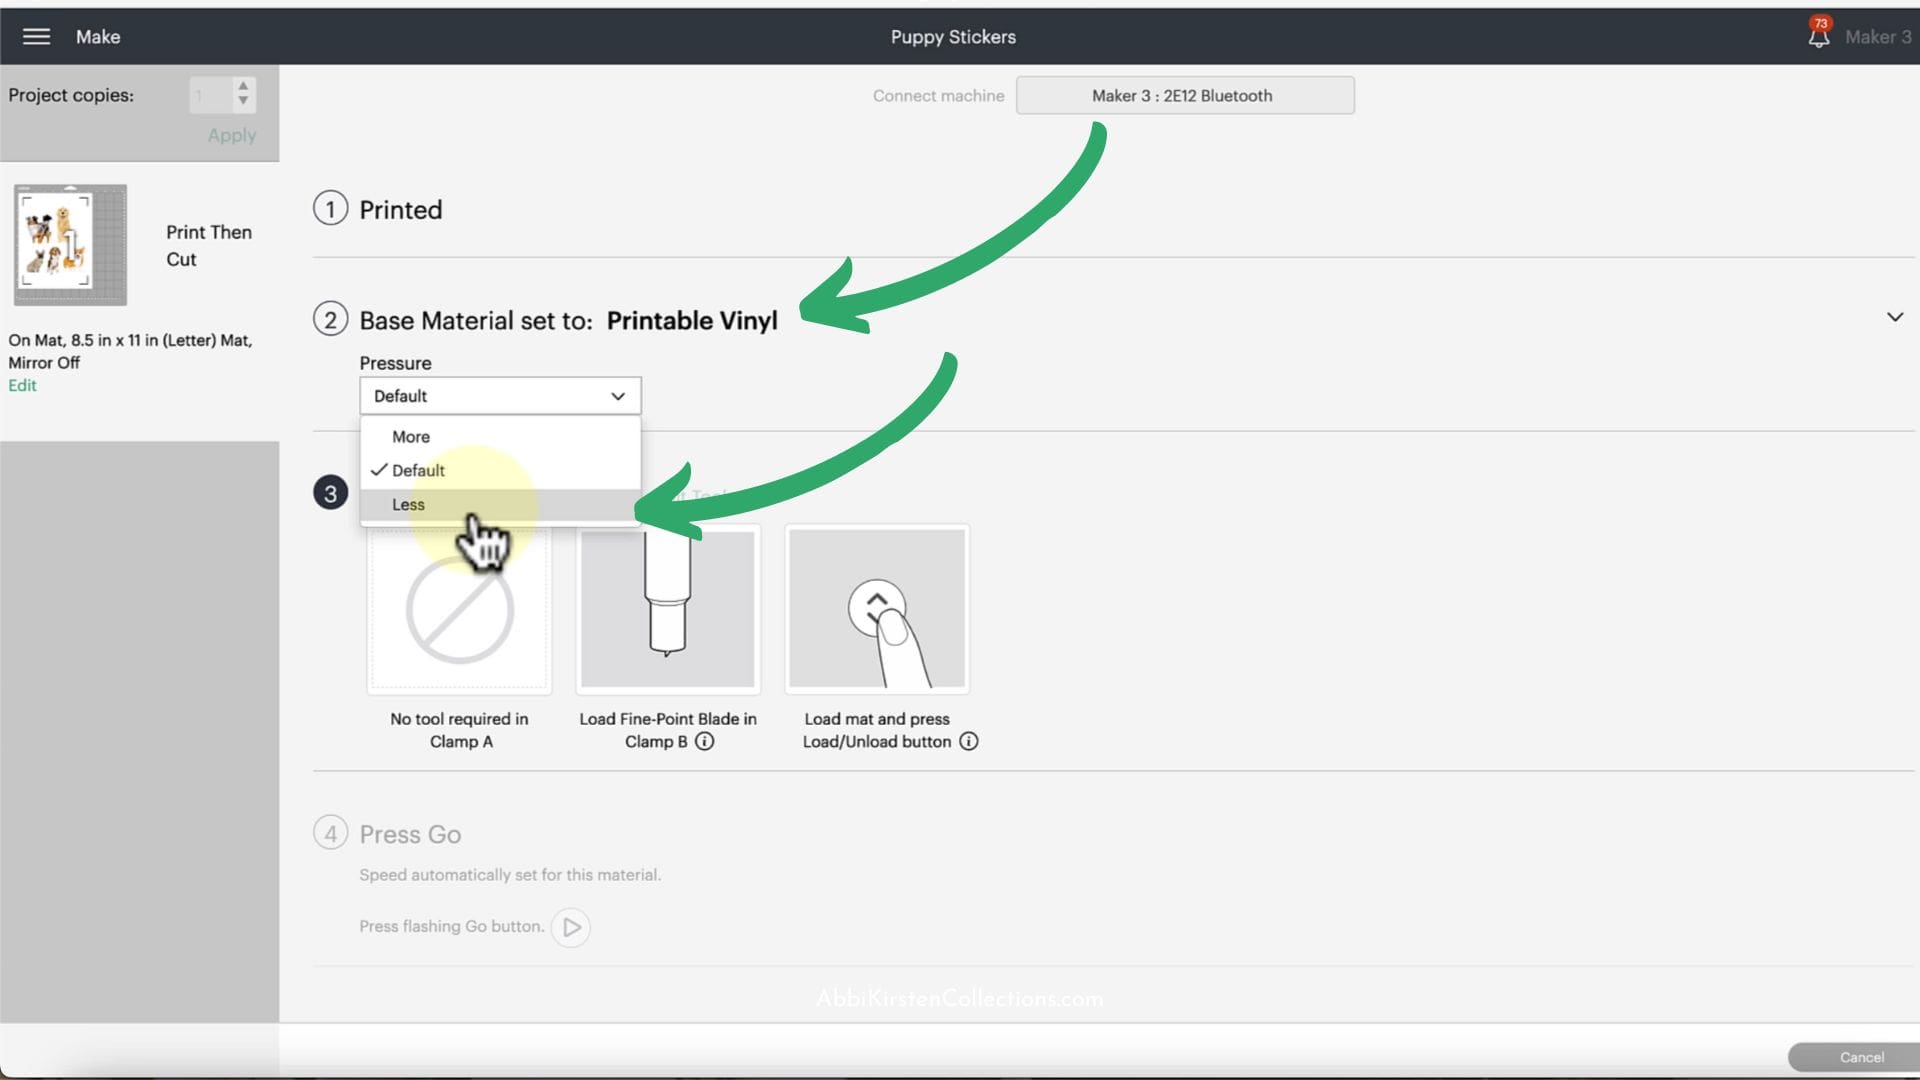Select the Print Then Cut mat thumbnail
The image size is (1920, 1080).
tap(70, 245)
